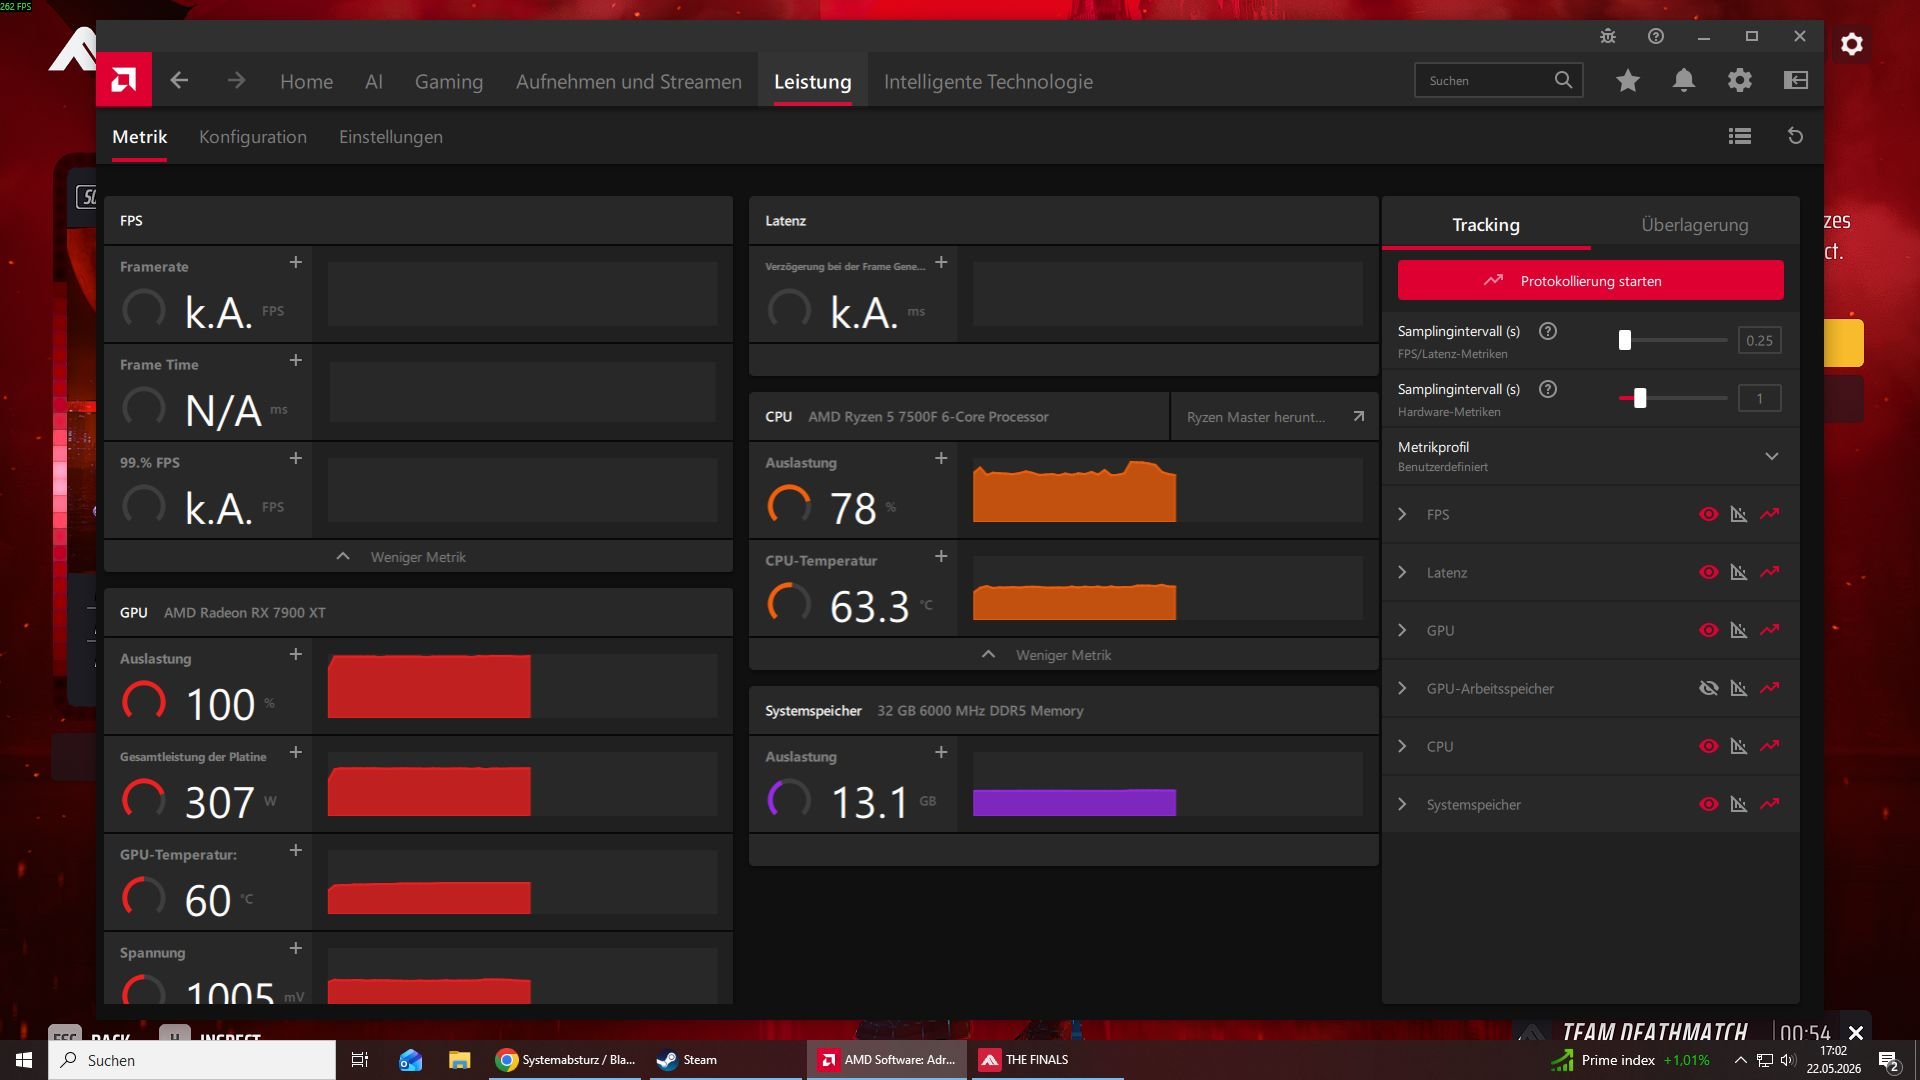Image resolution: width=1920 pixels, height=1080 pixels.
Task: Go forward with the right arrow
Action: pyautogui.click(x=236, y=81)
